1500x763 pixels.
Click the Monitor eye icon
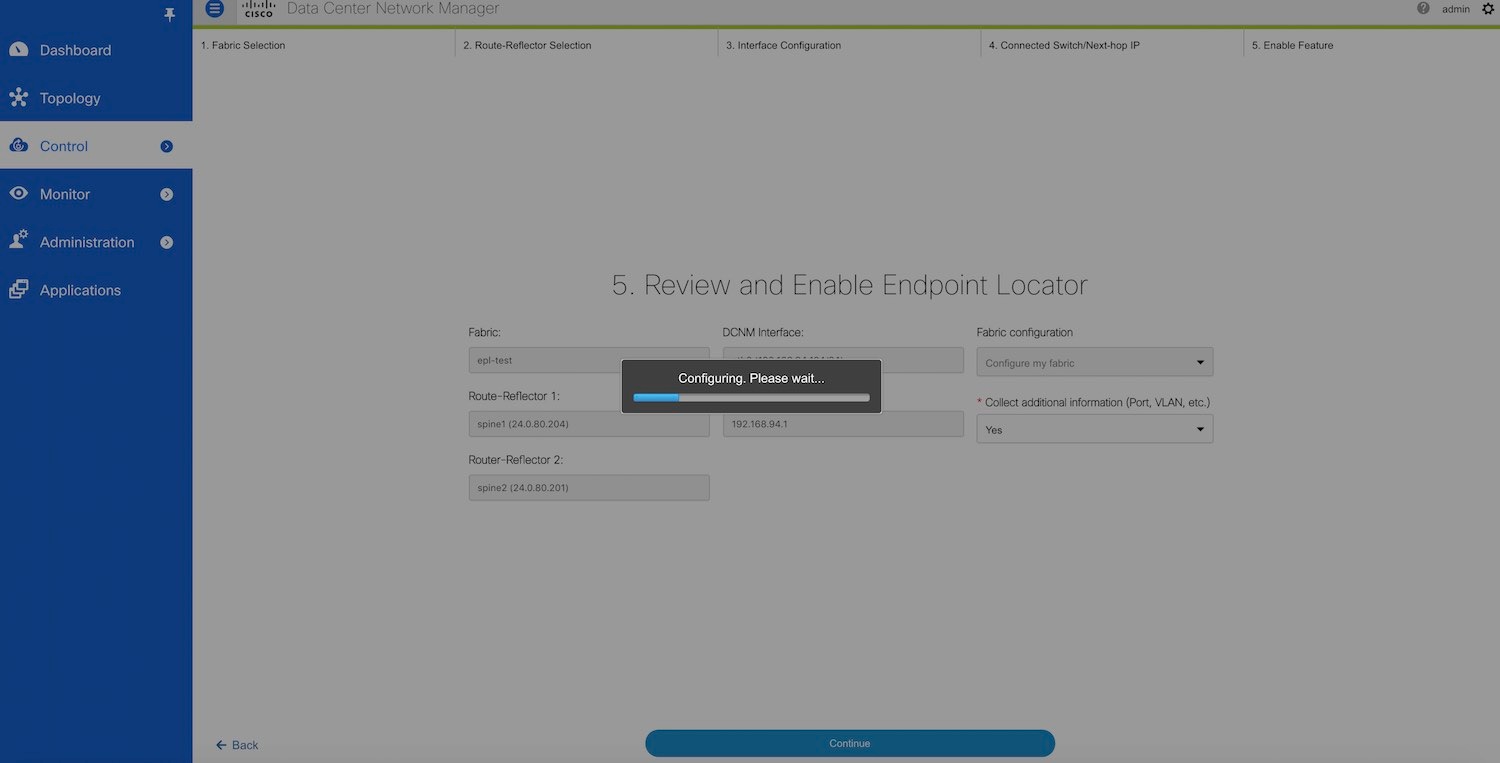18,193
